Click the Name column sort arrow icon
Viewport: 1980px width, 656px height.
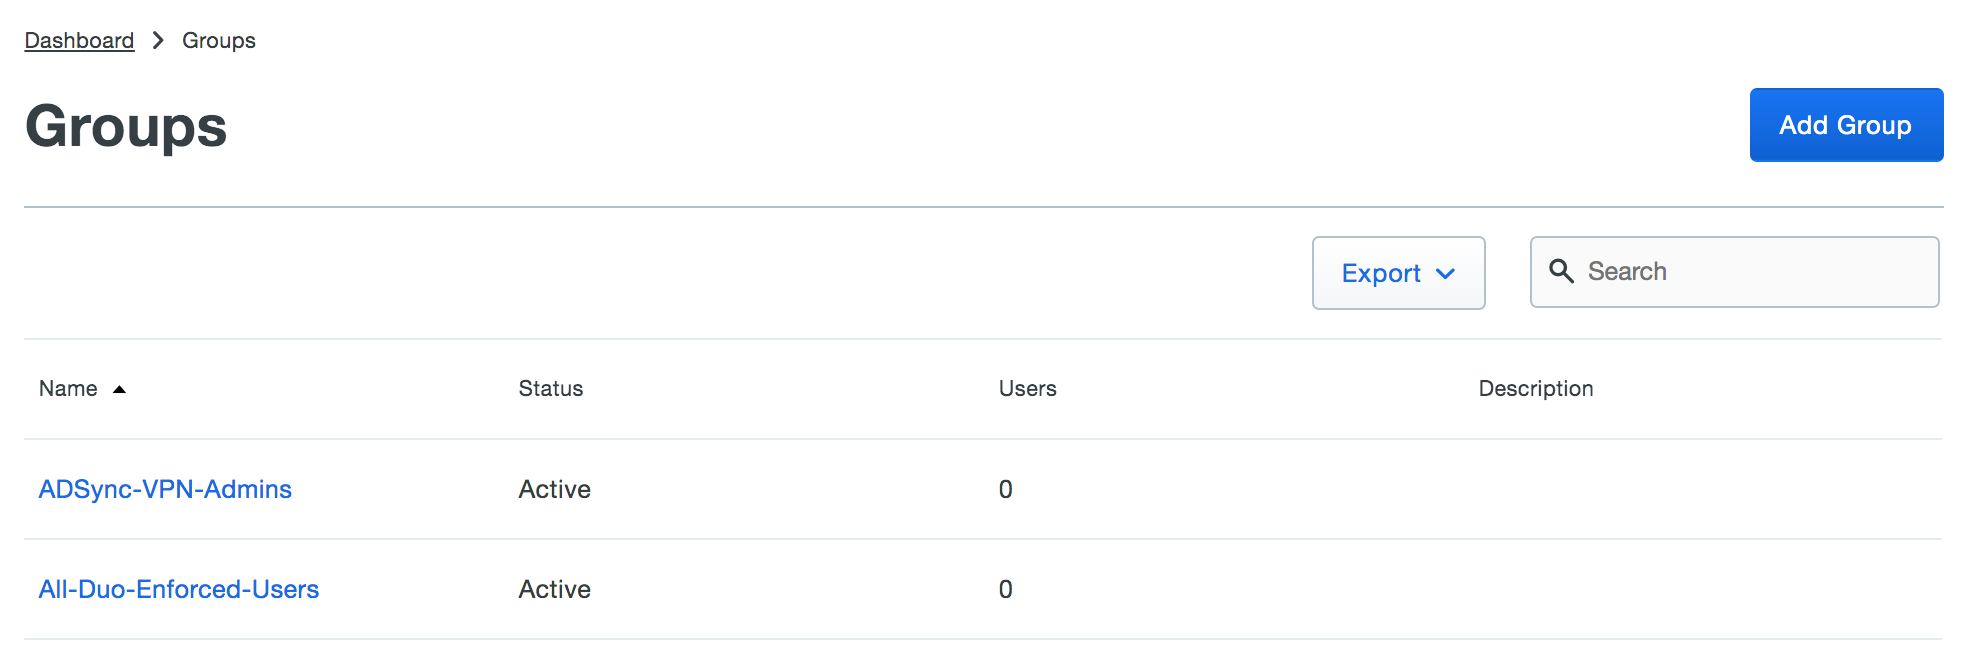click(x=119, y=390)
